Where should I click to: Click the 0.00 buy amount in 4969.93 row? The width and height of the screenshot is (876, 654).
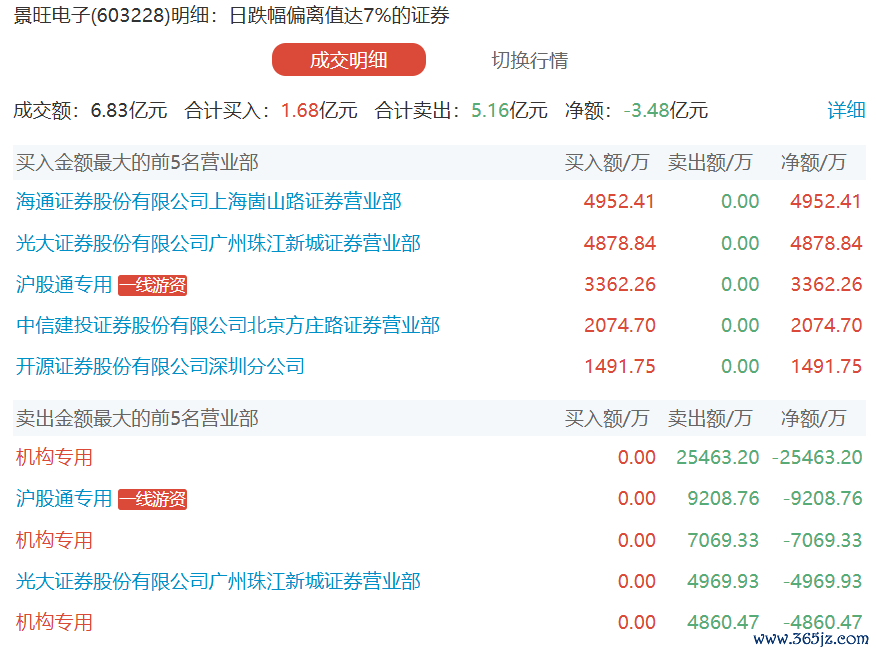click(637, 581)
